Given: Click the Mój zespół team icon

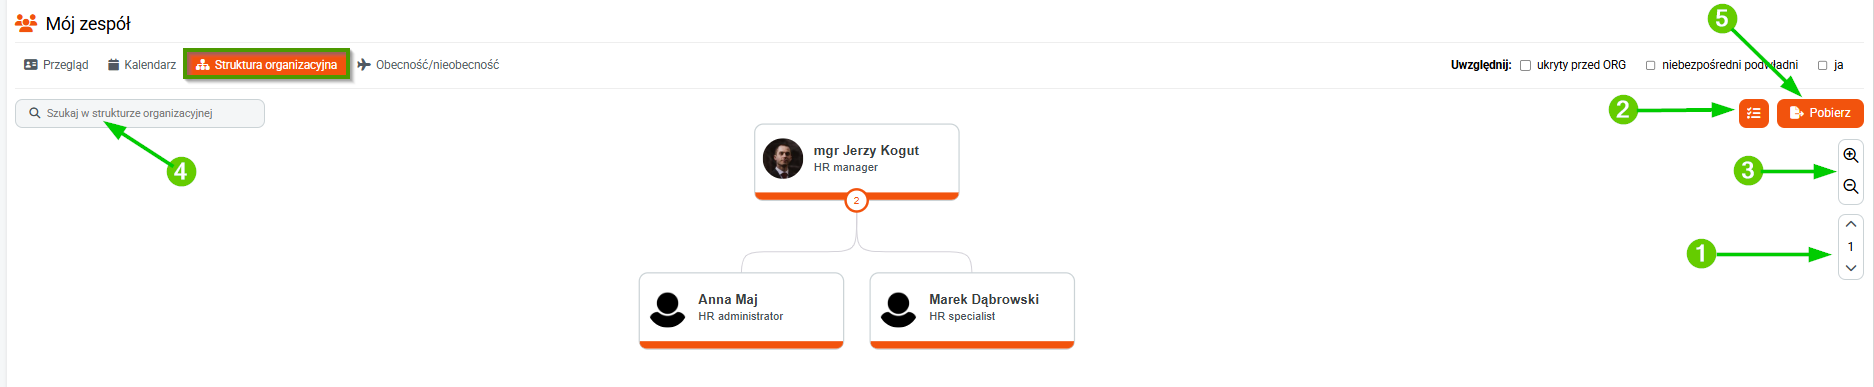Looking at the screenshot, I should click(x=26, y=22).
